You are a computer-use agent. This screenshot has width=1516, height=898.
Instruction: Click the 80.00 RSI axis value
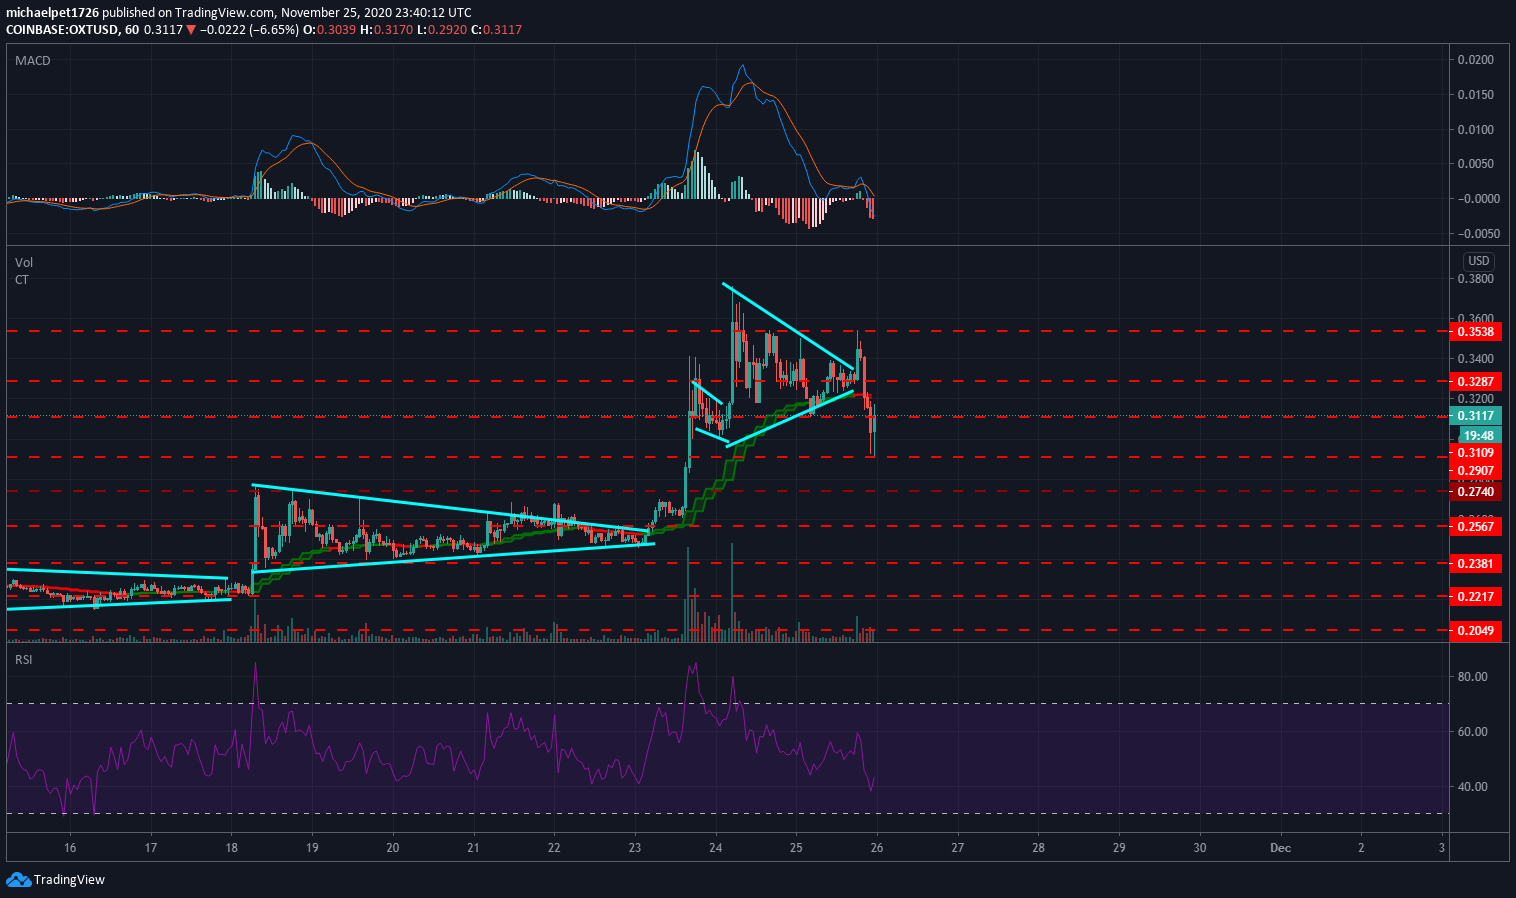click(x=1473, y=677)
